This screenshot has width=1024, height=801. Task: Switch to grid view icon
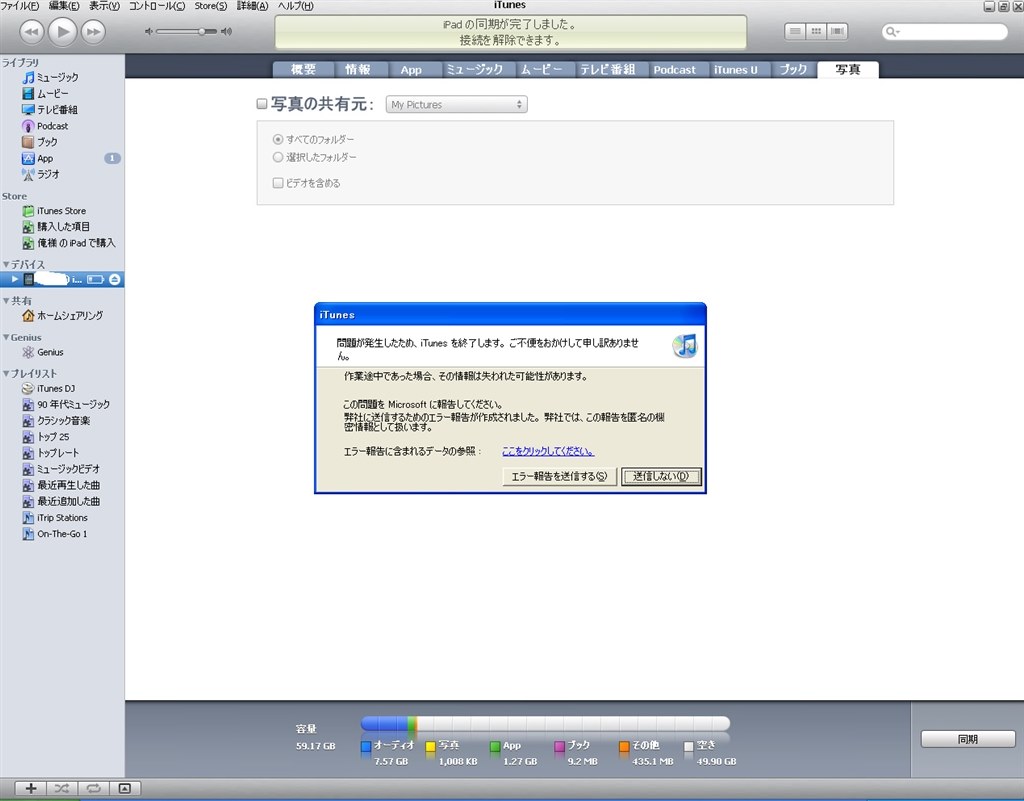(x=816, y=31)
